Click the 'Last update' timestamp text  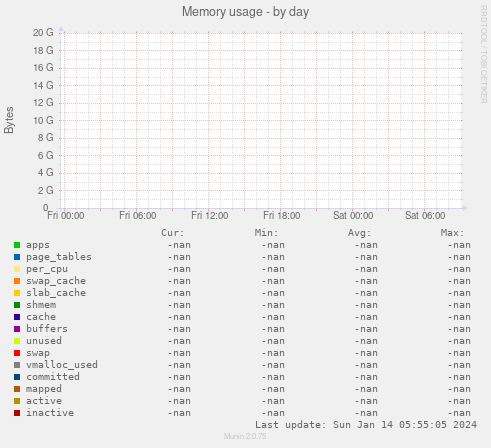click(x=366, y=425)
